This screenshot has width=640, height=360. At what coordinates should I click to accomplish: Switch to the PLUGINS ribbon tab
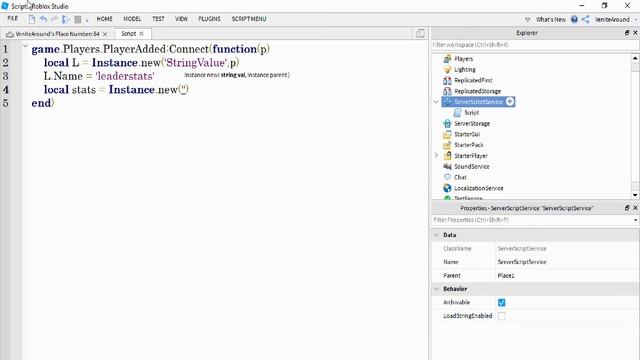point(209,19)
